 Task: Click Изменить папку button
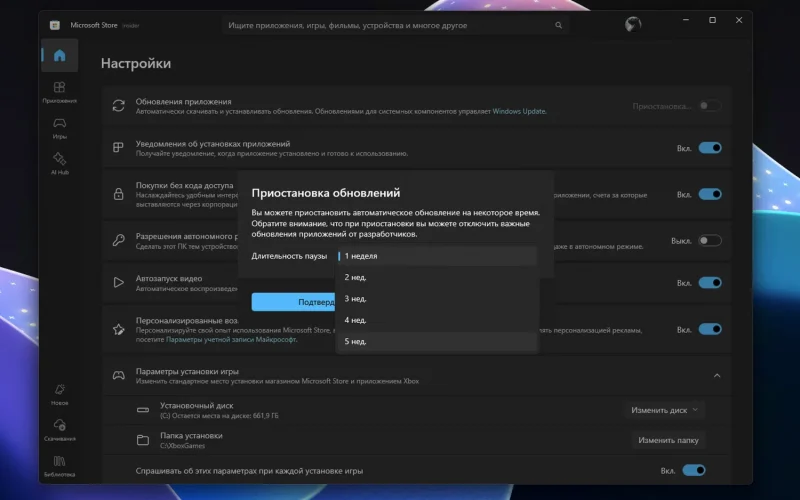pyautogui.click(x=668, y=440)
